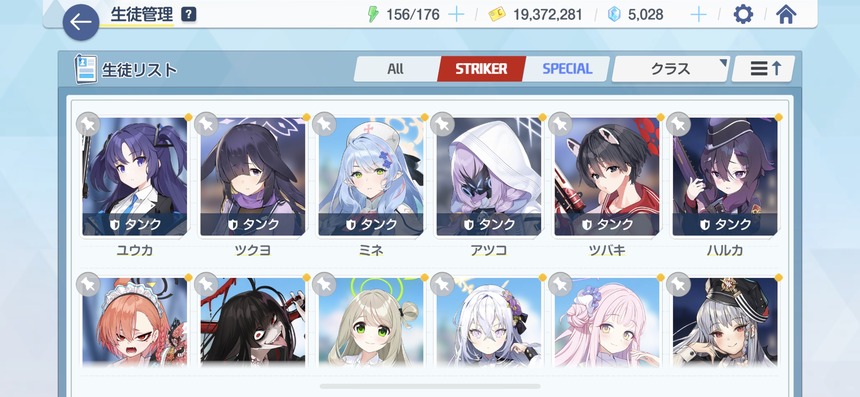The height and width of the screenshot is (397, 860).
Task: Select アツコ student card
Action: coord(489,177)
